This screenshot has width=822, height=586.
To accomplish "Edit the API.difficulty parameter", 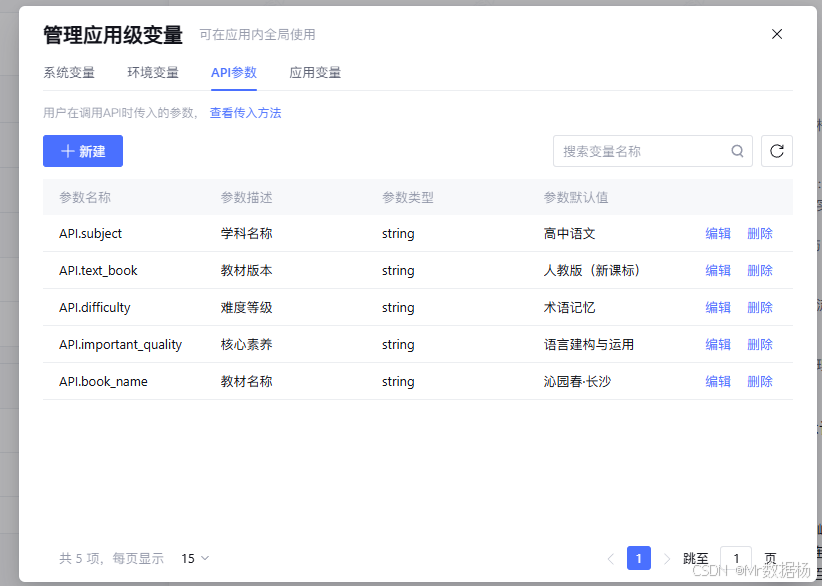I will [718, 307].
